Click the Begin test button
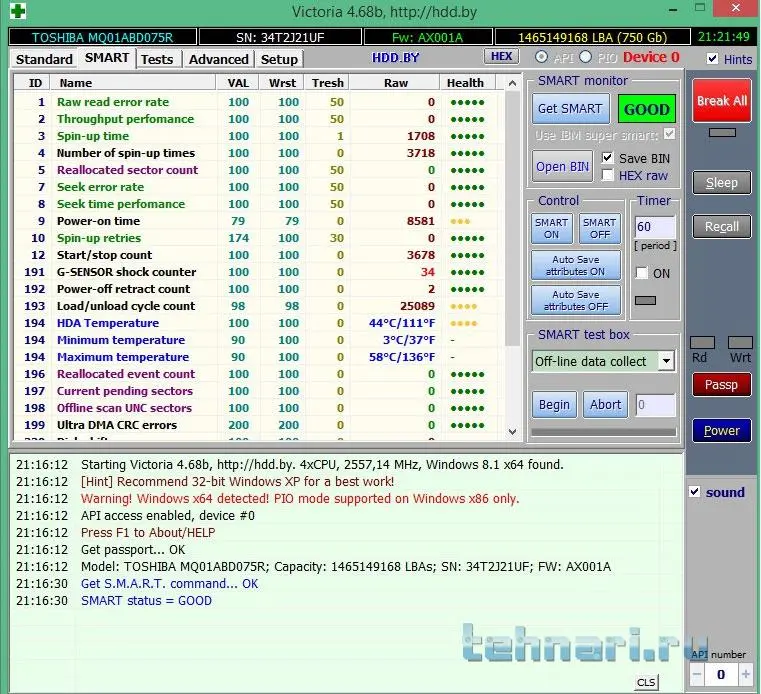The image size is (761, 694). [x=554, y=405]
